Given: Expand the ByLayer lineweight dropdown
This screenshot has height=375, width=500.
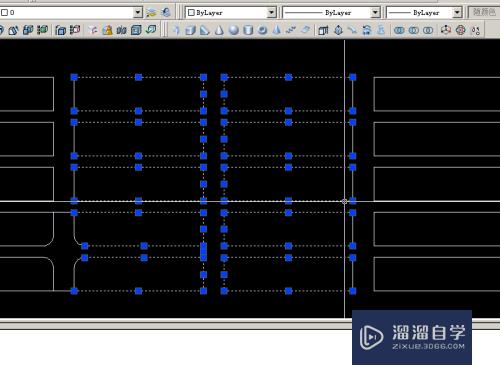Looking at the screenshot, I should [x=457, y=13].
